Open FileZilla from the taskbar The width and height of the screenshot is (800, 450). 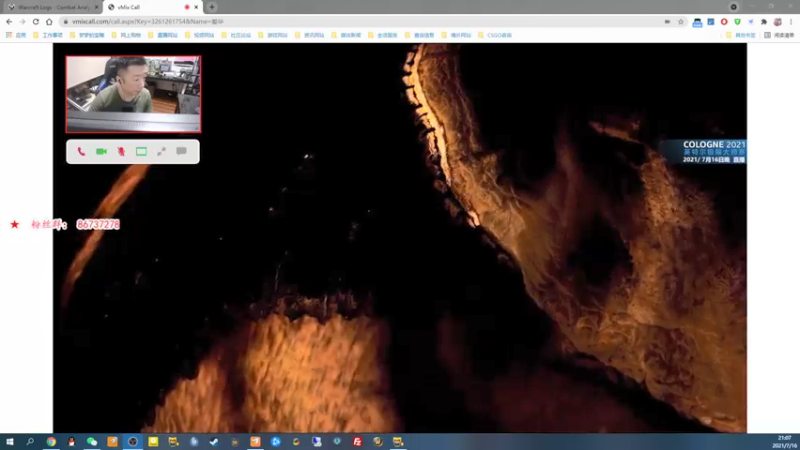pyautogui.click(x=357, y=441)
